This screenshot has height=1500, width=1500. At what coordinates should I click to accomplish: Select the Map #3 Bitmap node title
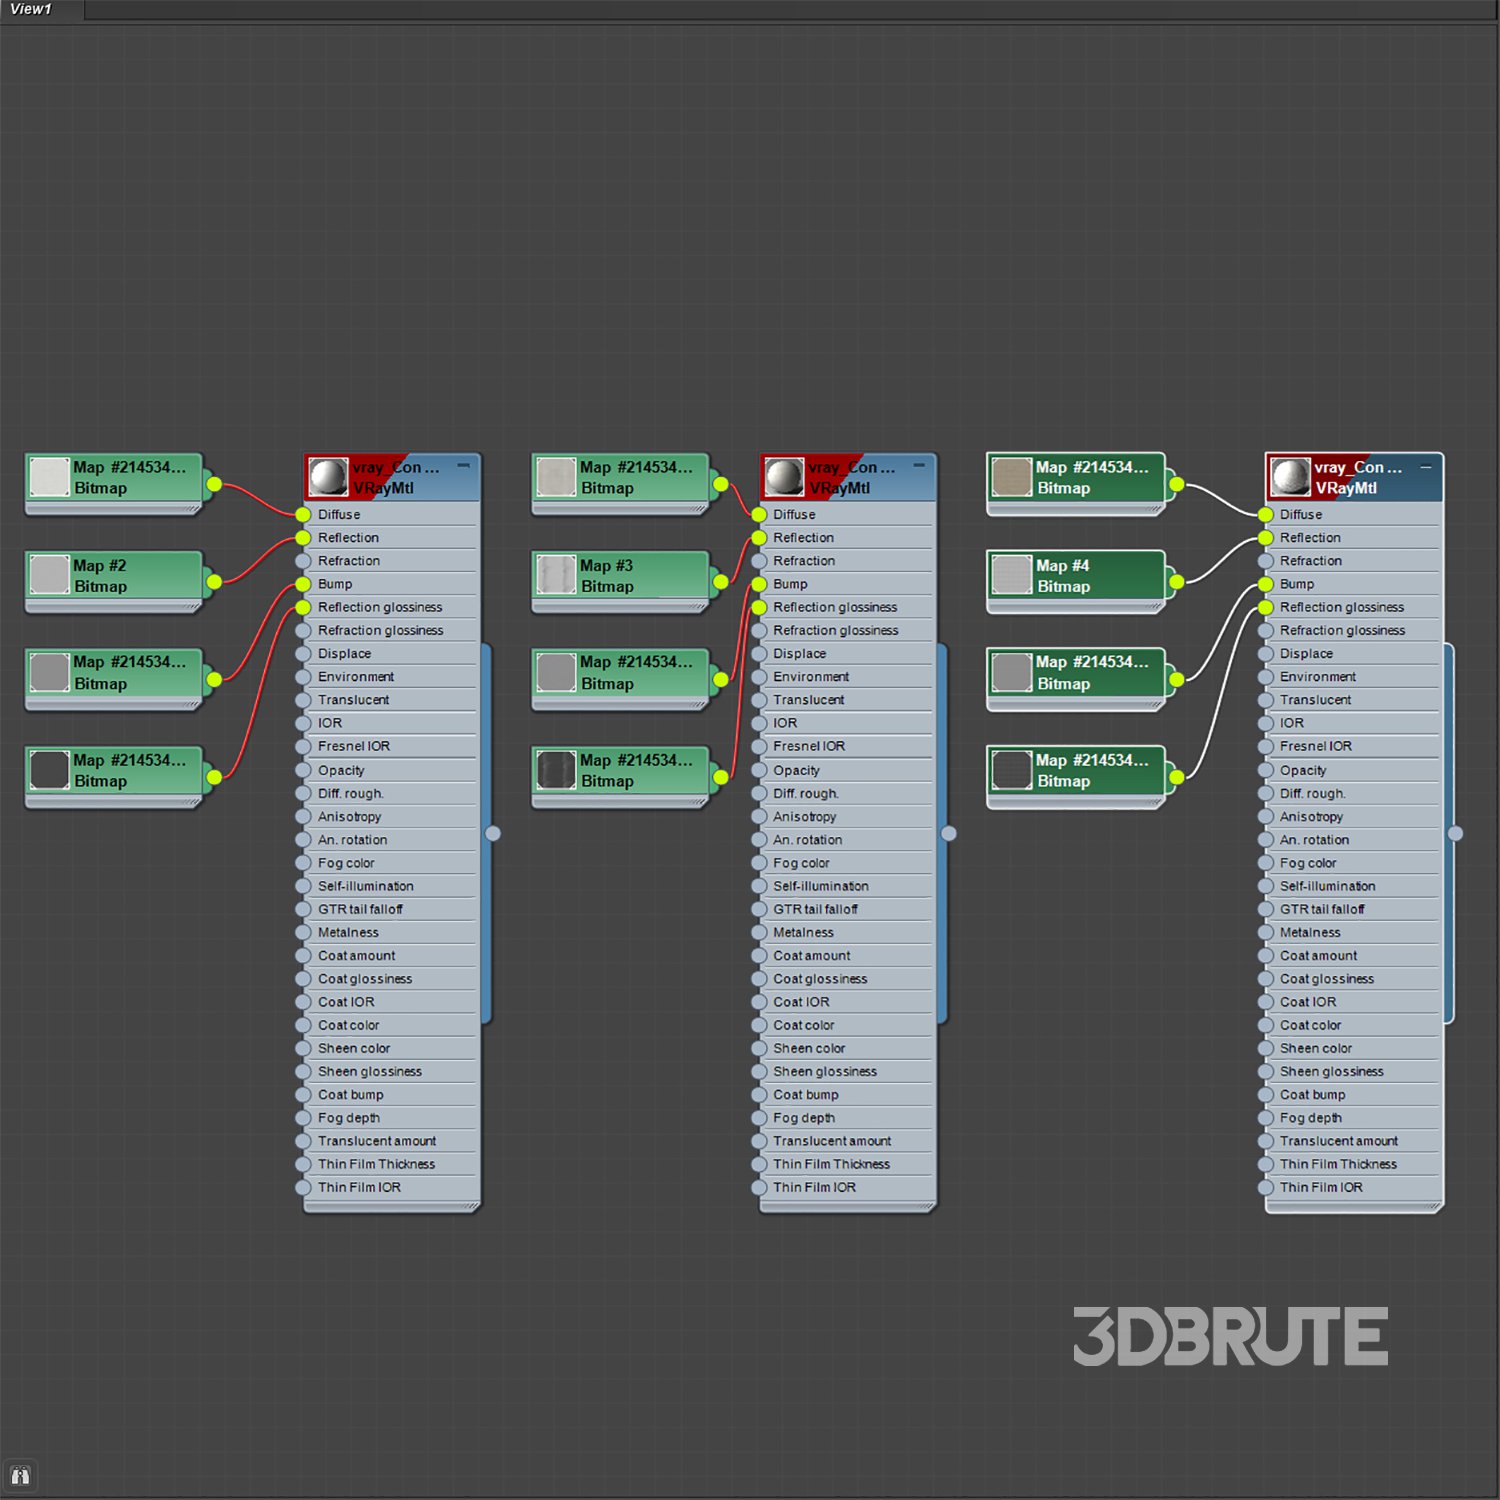pos(606,566)
